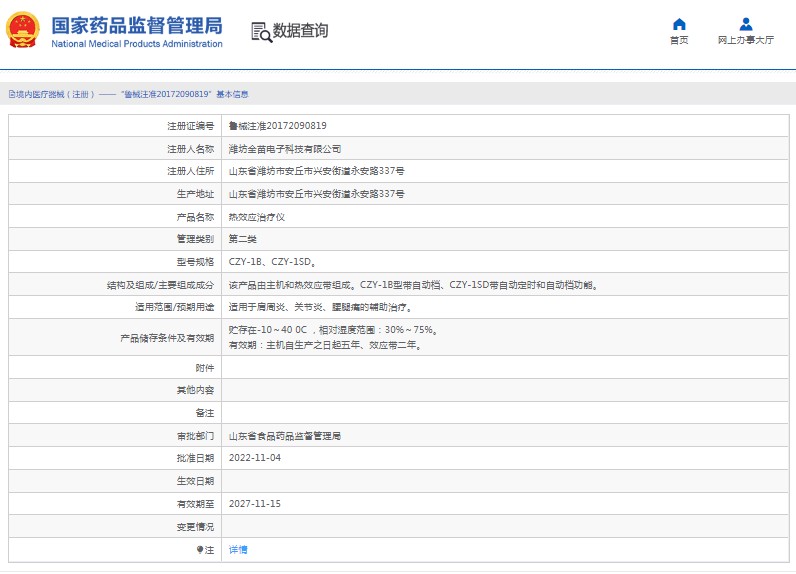Click the 型号规格 label
Viewport: 796px width, 574px height.
coord(195,262)
